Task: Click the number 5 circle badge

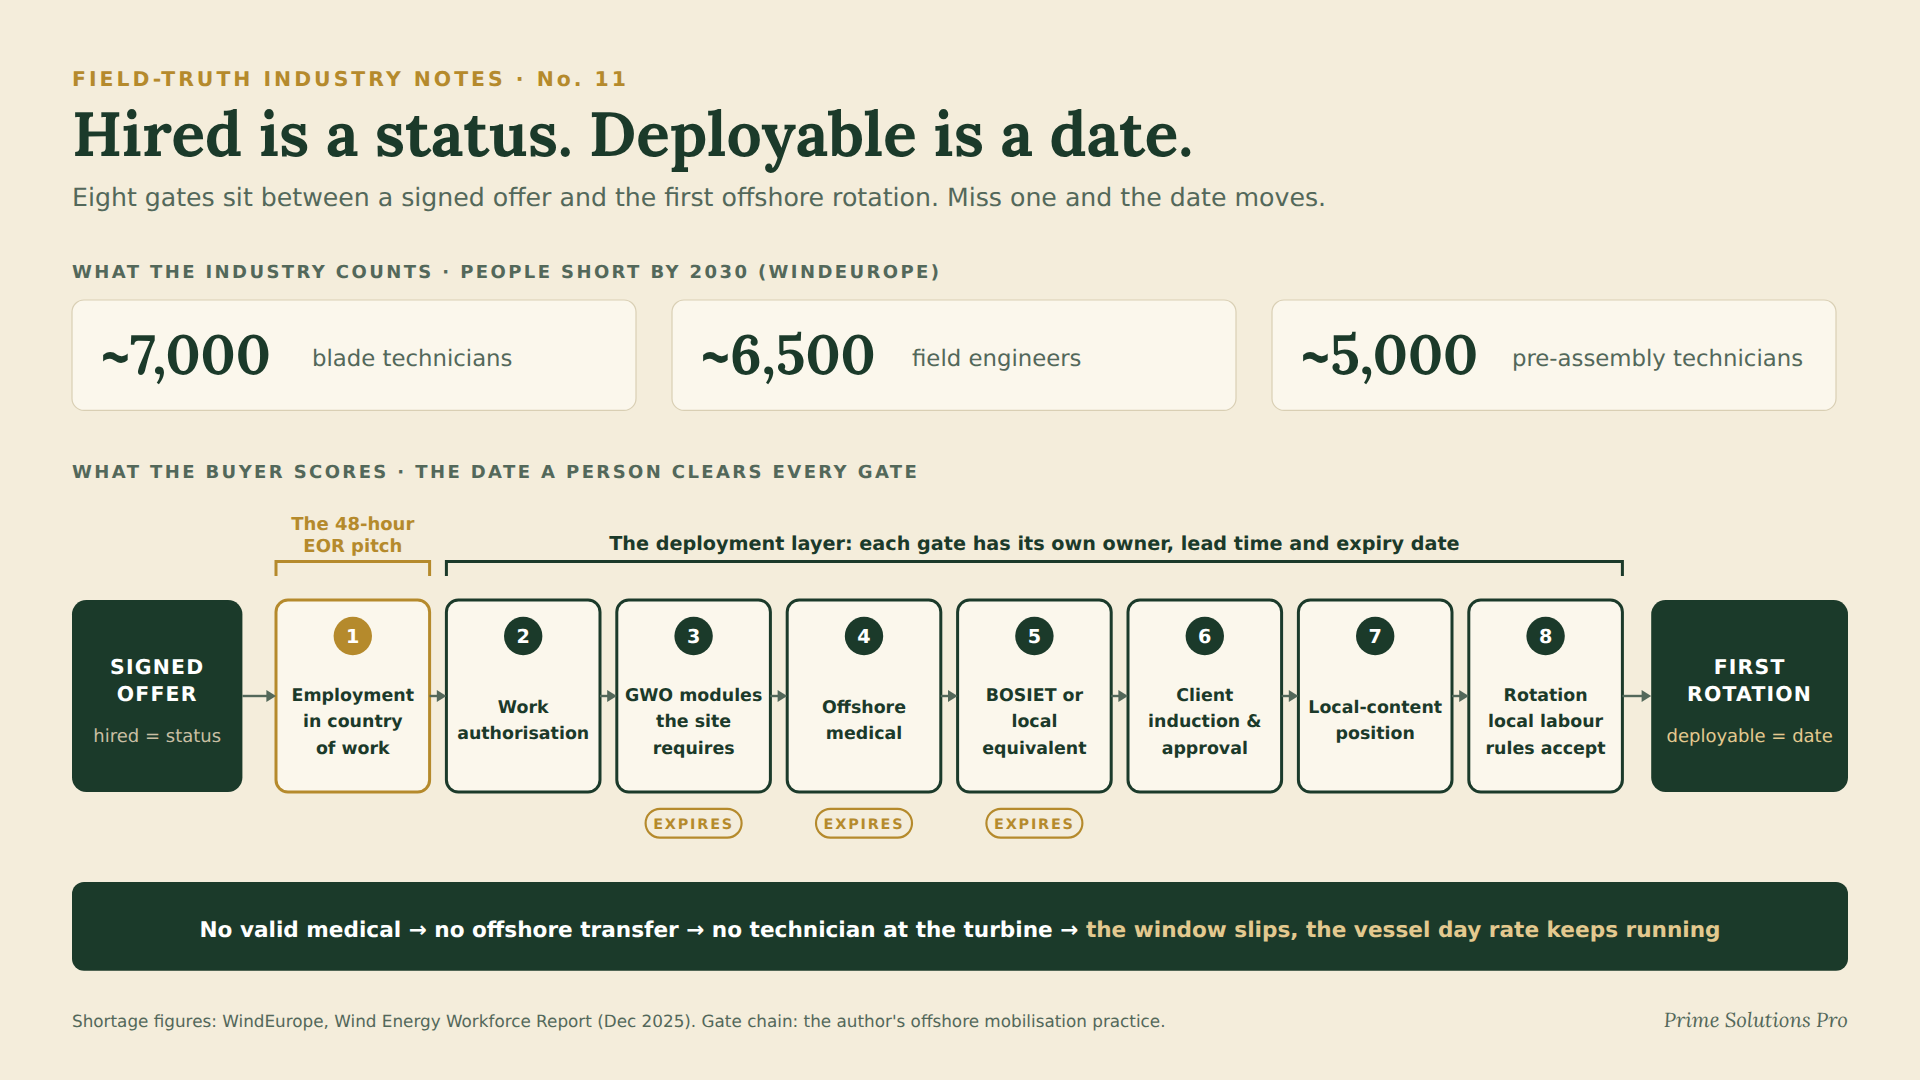Action: pos(1034,636)
